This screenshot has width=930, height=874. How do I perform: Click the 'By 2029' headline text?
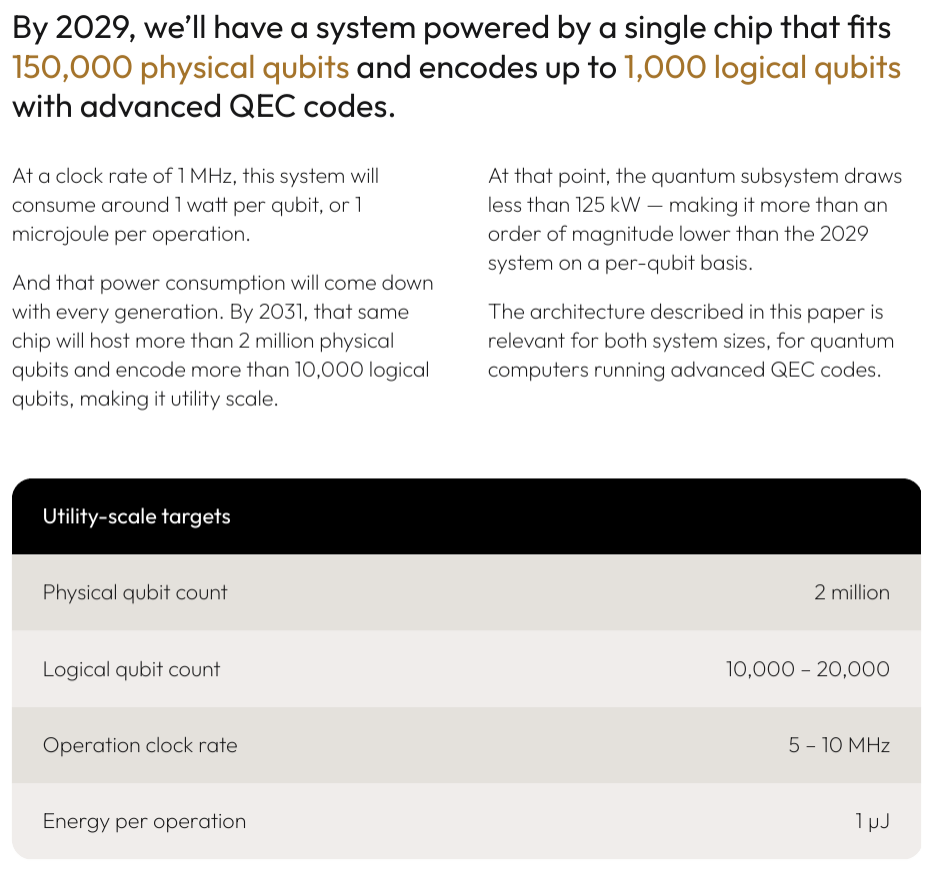[x=72, y=28]
